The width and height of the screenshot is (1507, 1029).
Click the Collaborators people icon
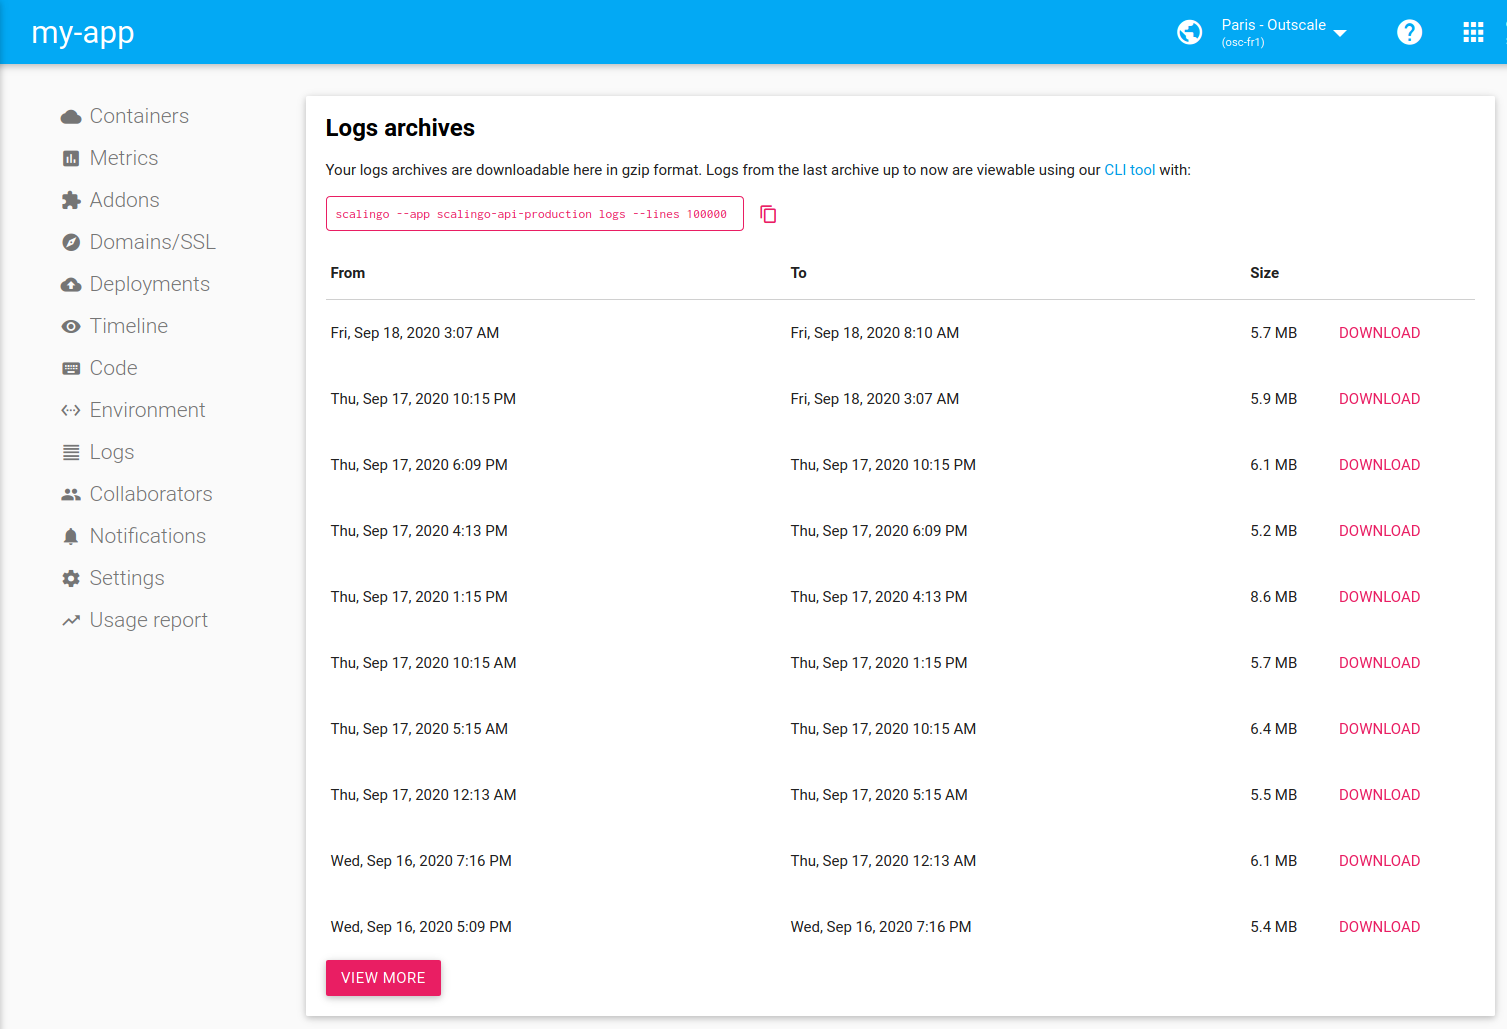tap(71, 495)
